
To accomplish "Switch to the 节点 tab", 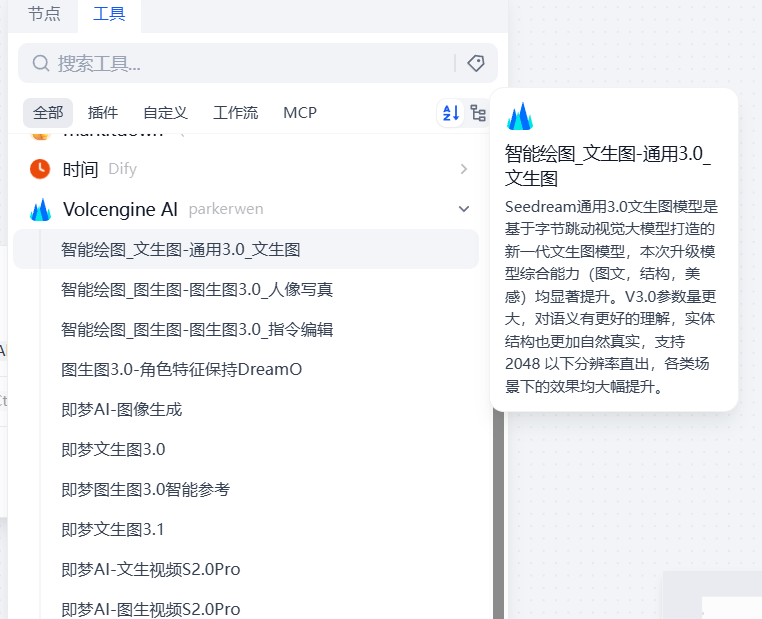I will tap(44, 14).
